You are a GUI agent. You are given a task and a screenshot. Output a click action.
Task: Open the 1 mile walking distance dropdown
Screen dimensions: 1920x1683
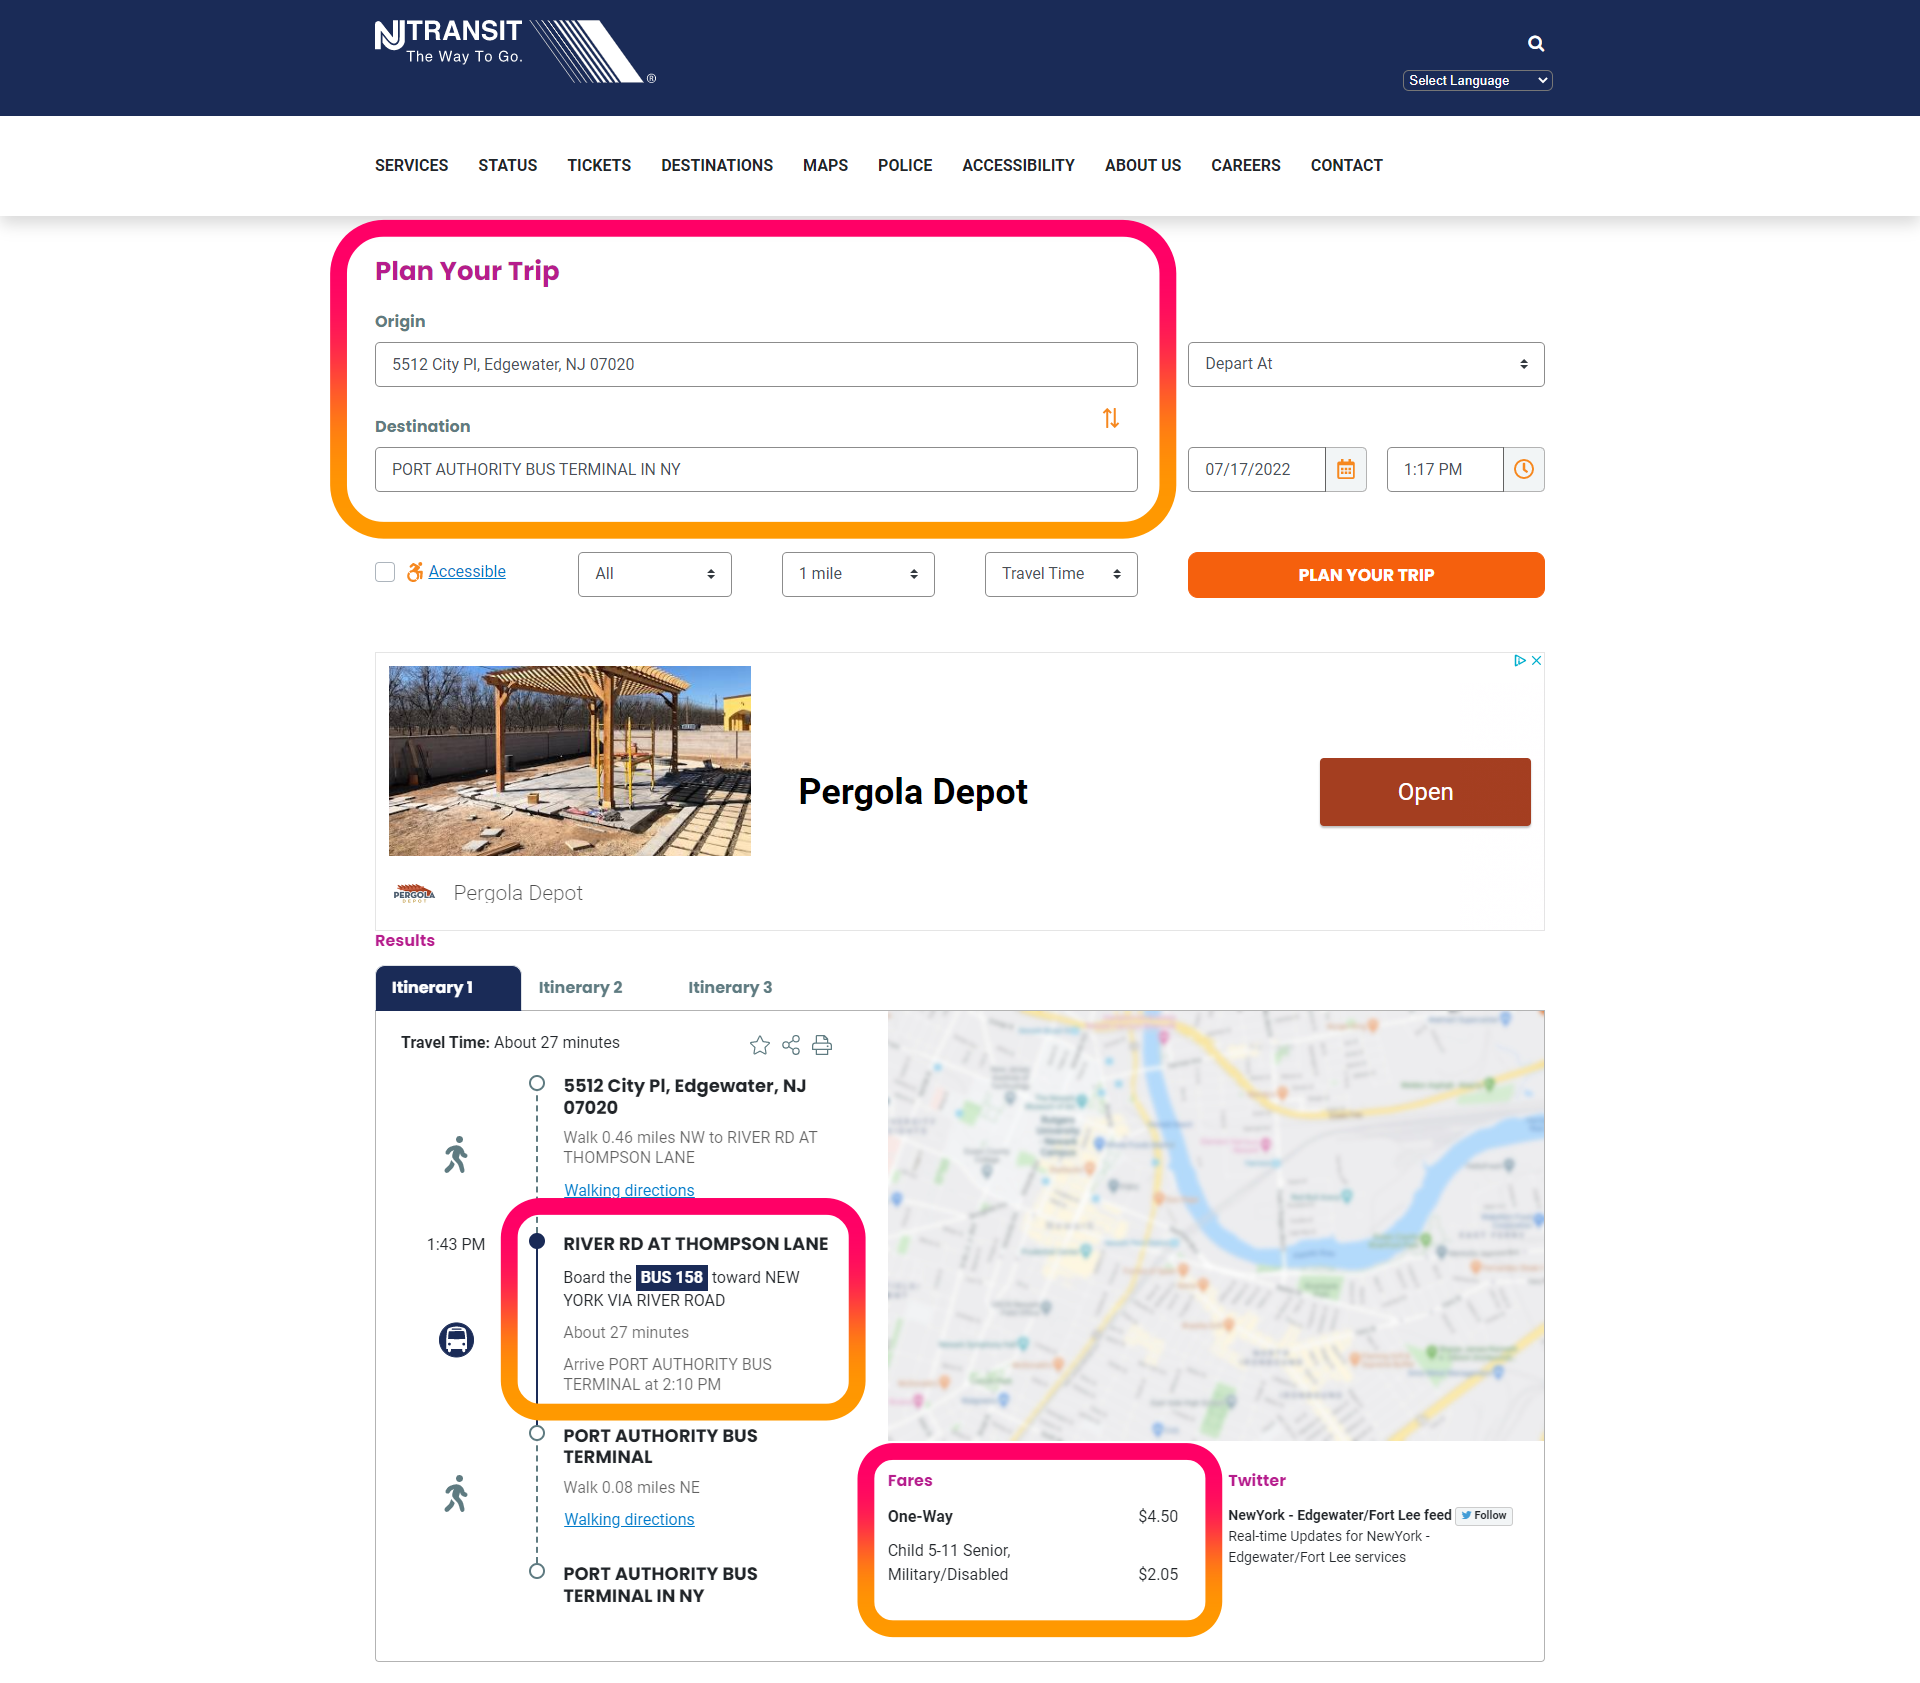(x=857, y=574)
